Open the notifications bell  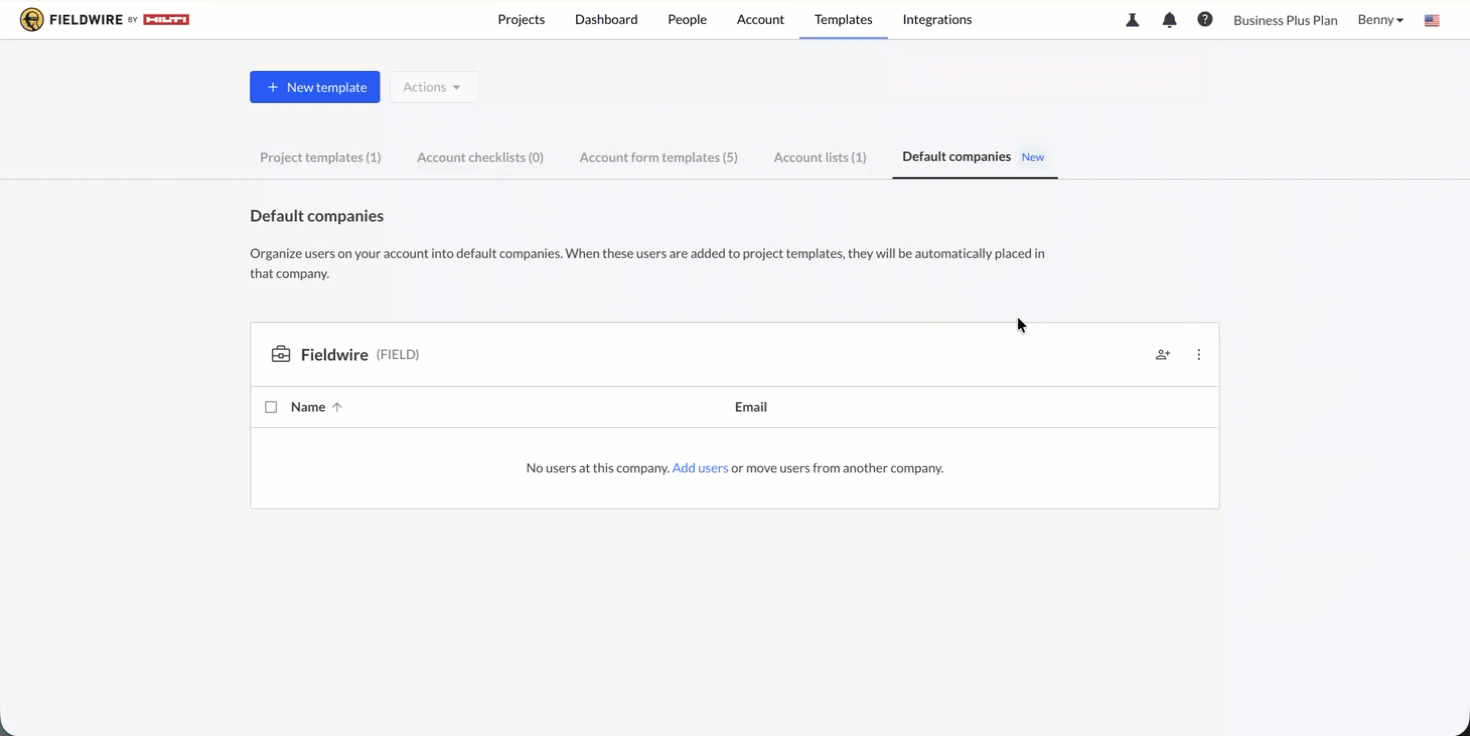pos(1169,20)
